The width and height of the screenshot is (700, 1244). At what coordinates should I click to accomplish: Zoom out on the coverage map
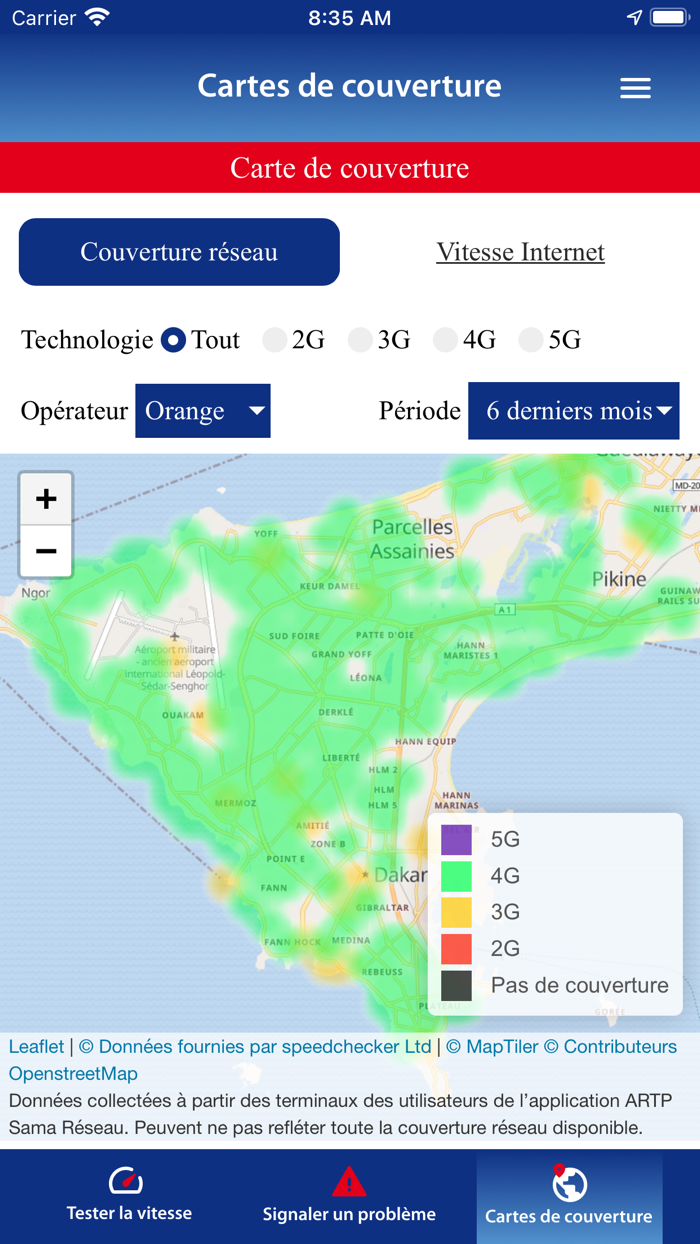tap(46, 551)
